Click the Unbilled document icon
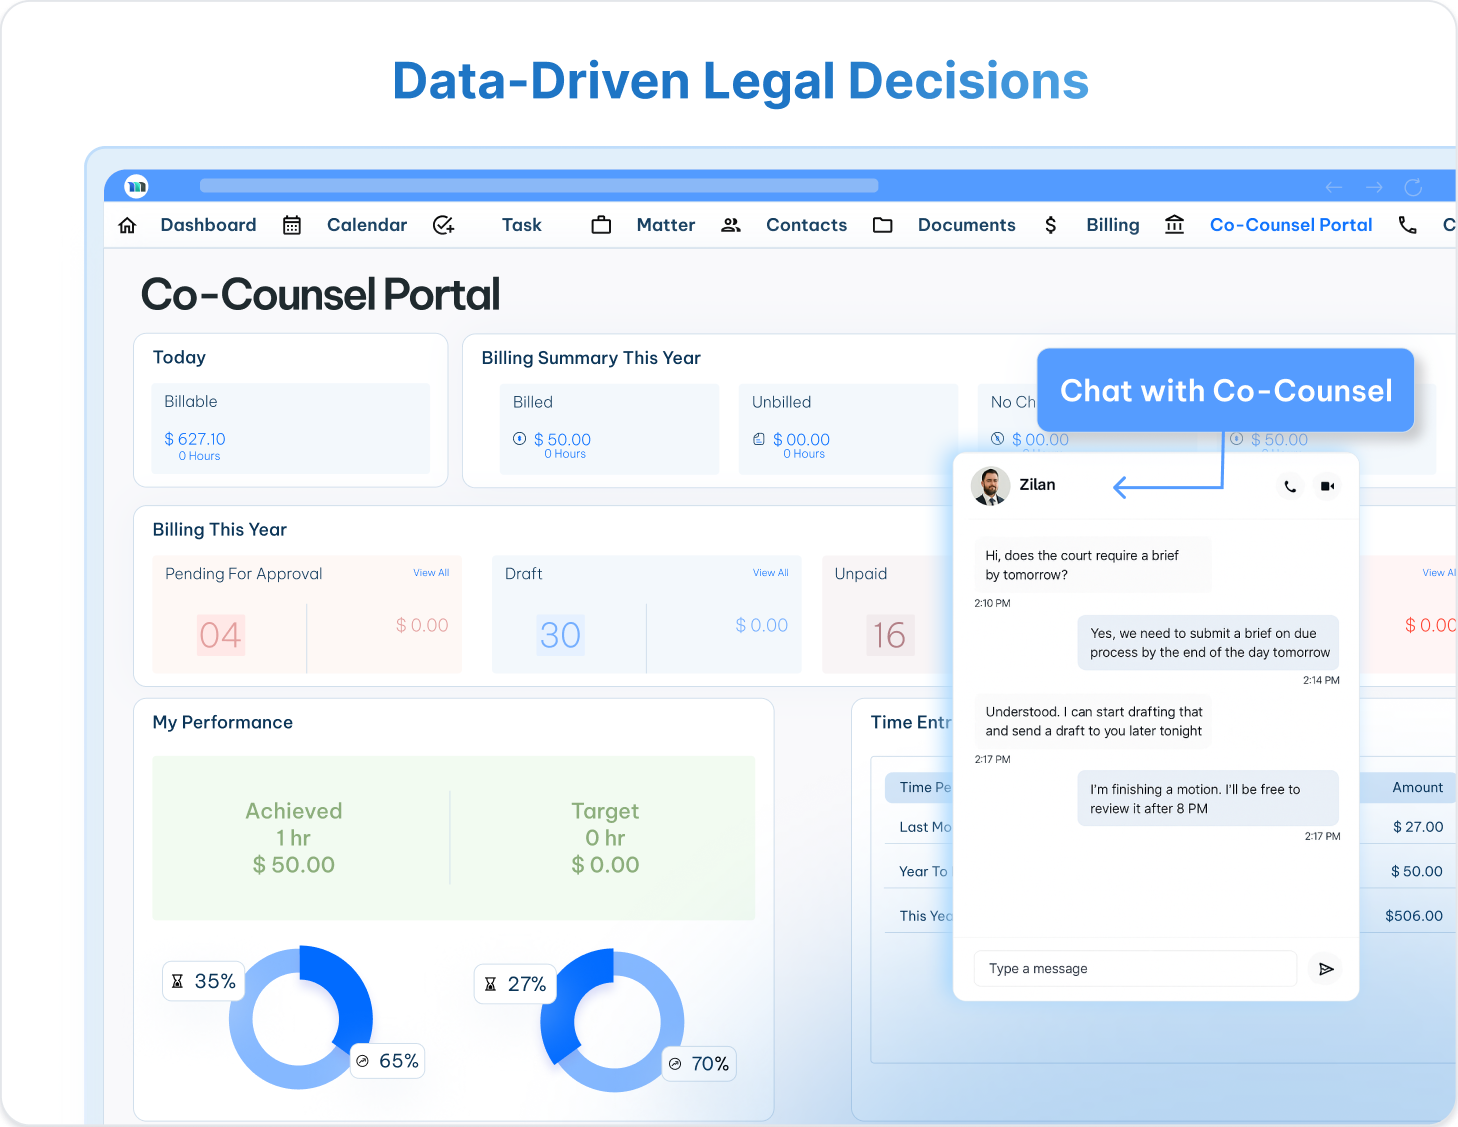The height and width of the screenshot is (1127, 1458). [759, 438]
